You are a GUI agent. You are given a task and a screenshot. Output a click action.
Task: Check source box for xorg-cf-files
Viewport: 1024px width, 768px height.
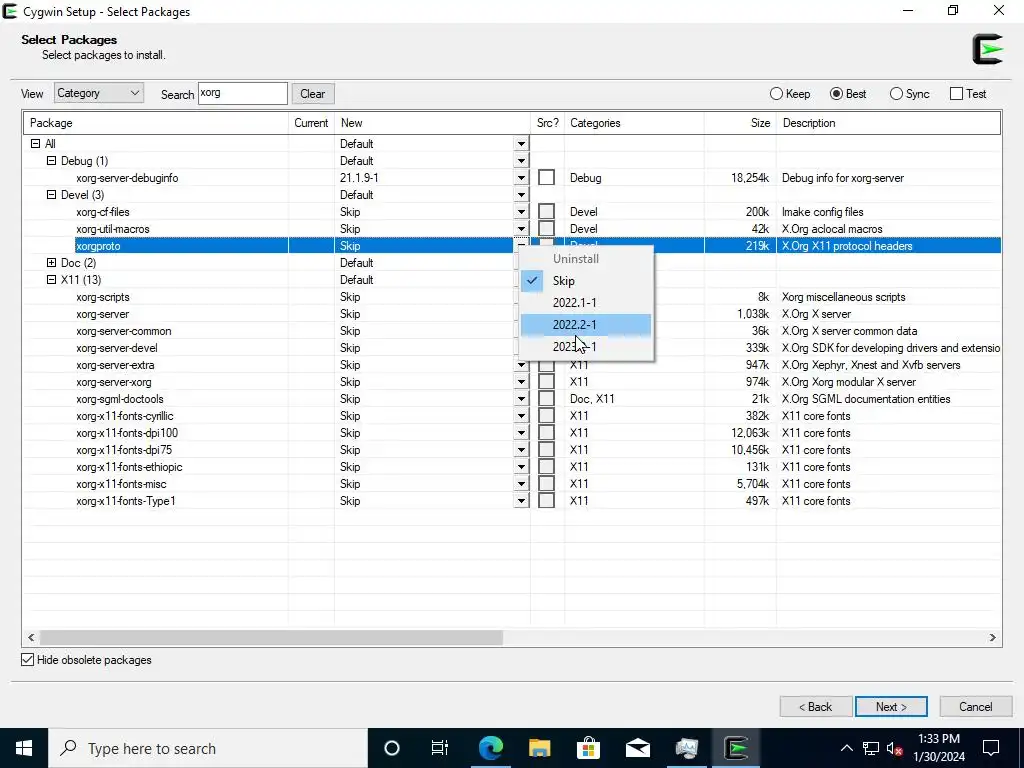(x=547, y=212)
